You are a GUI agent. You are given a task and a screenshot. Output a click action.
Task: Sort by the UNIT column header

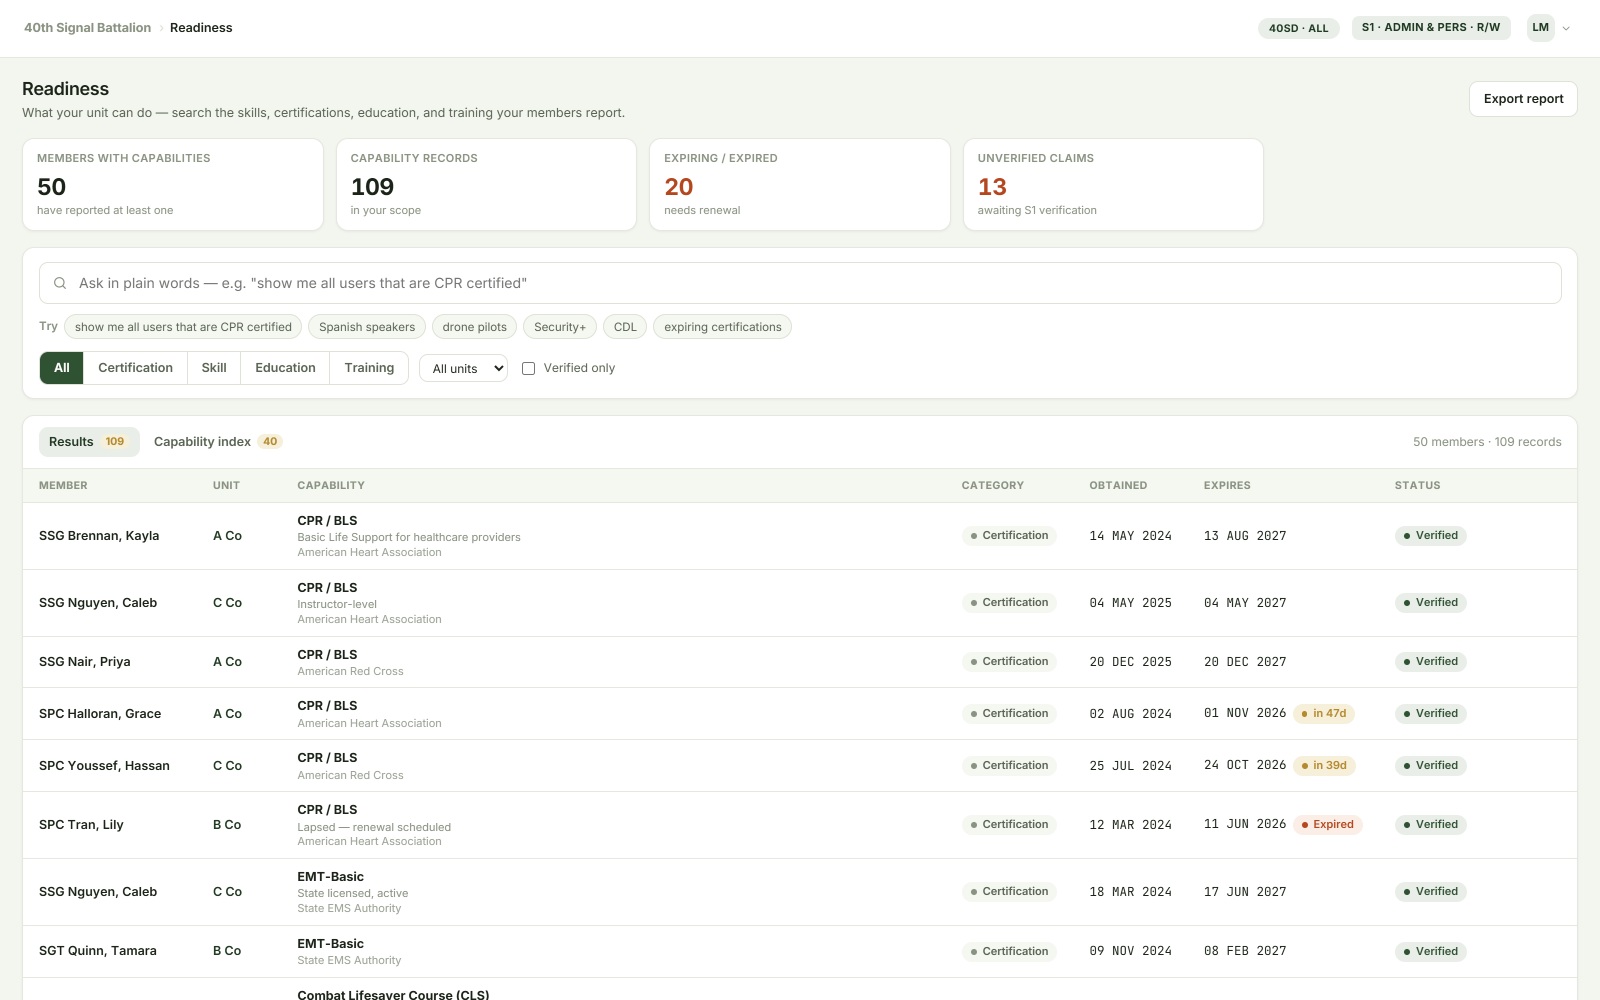tap(226, 486)
